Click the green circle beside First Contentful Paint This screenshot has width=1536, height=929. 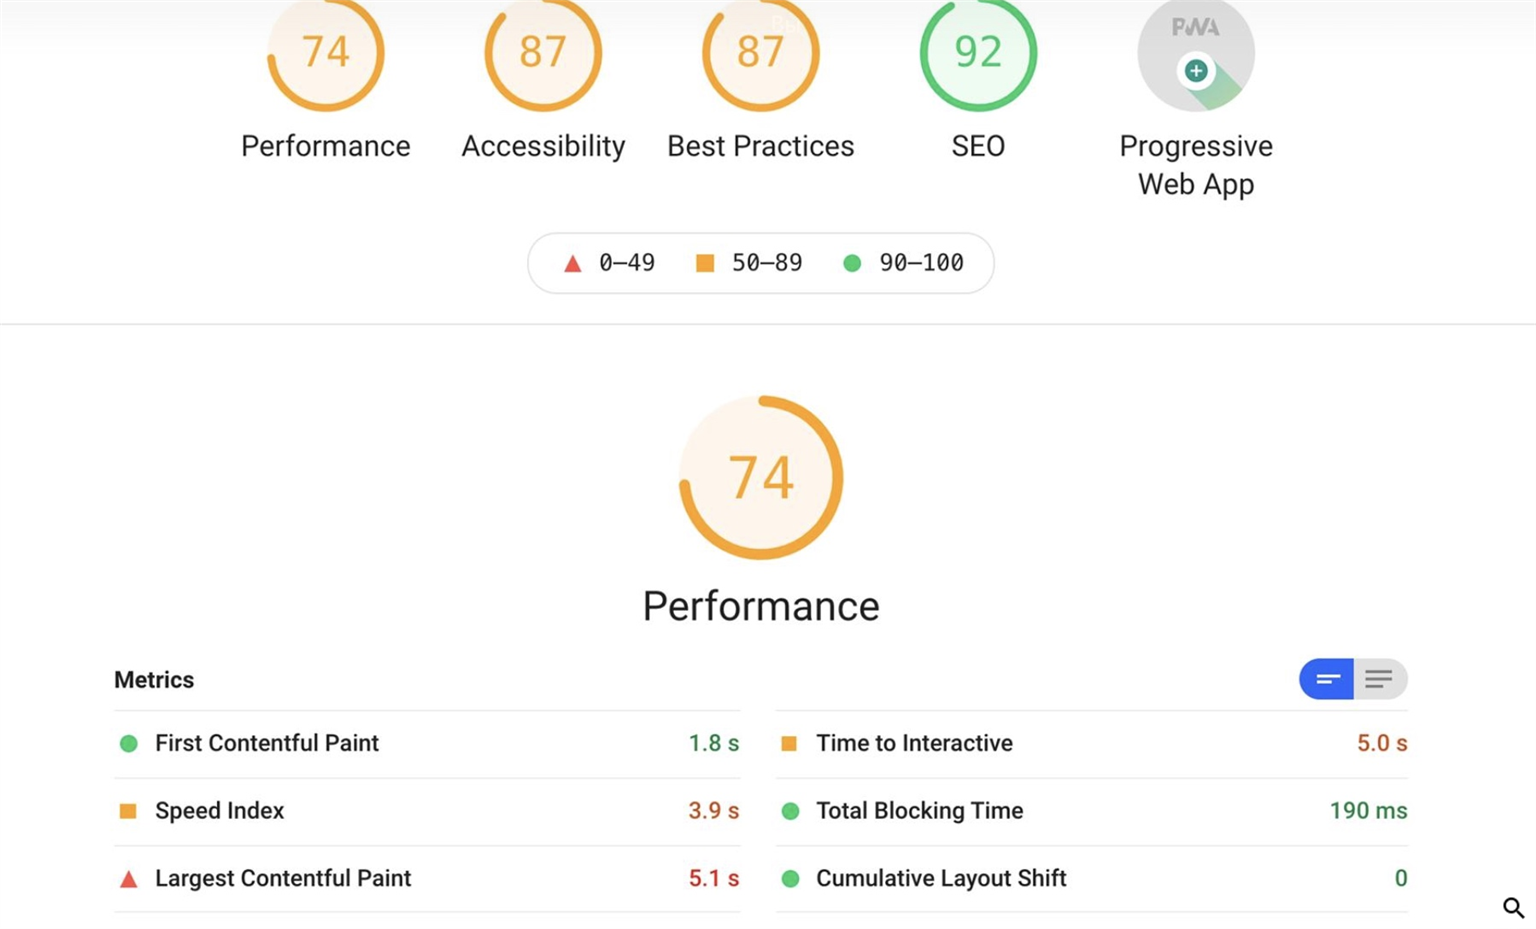[128, 743]
